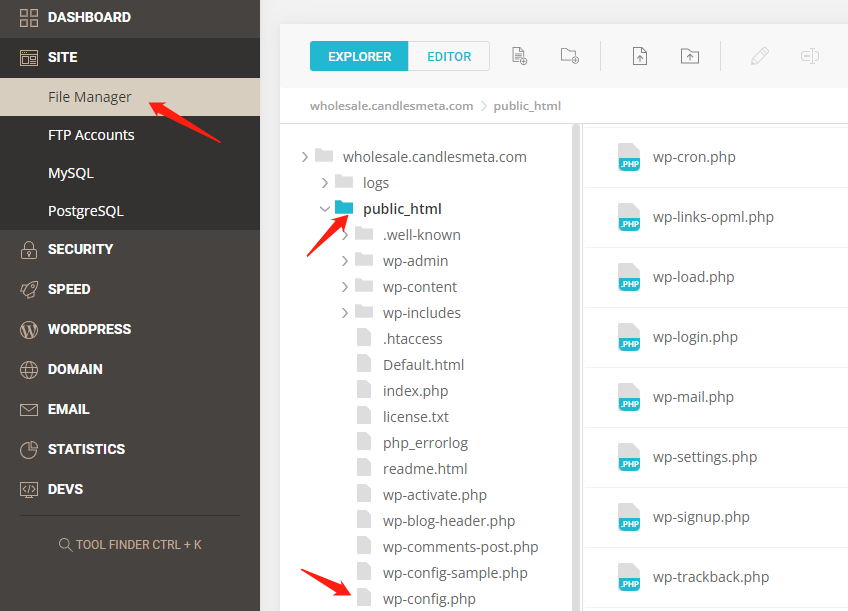Image resolution: width=848 pixels, height=611 pixels.
Task: Click the wp-cron.php PHP file icon
Action: [629, 157]
